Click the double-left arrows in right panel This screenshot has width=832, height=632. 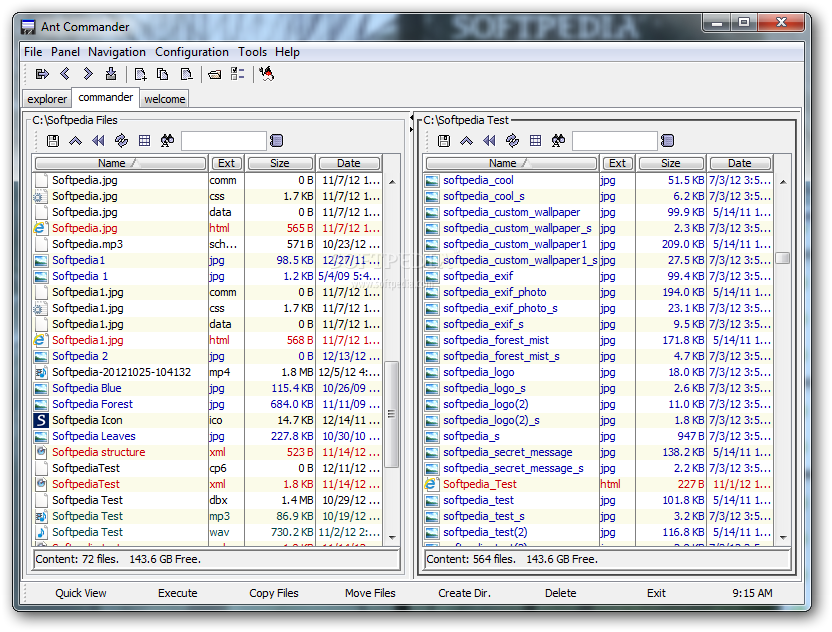pos(489,141)
